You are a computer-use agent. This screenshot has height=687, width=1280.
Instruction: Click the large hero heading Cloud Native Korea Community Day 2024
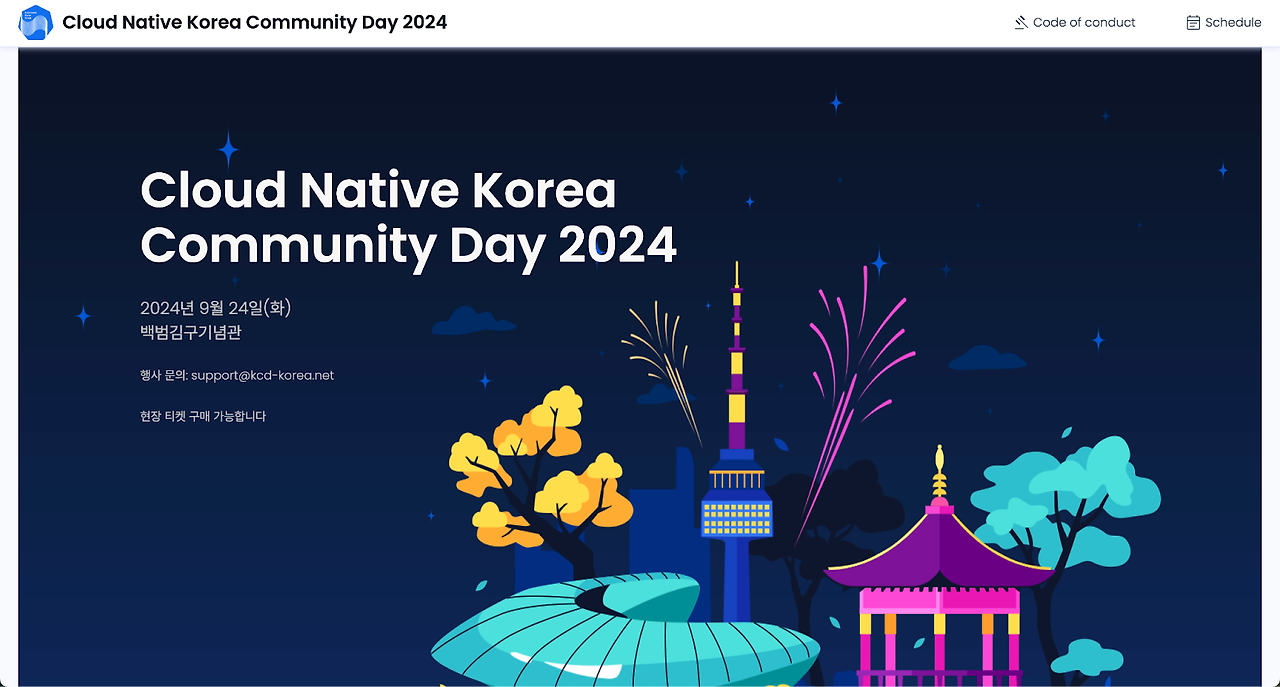[x=408, y=218]
